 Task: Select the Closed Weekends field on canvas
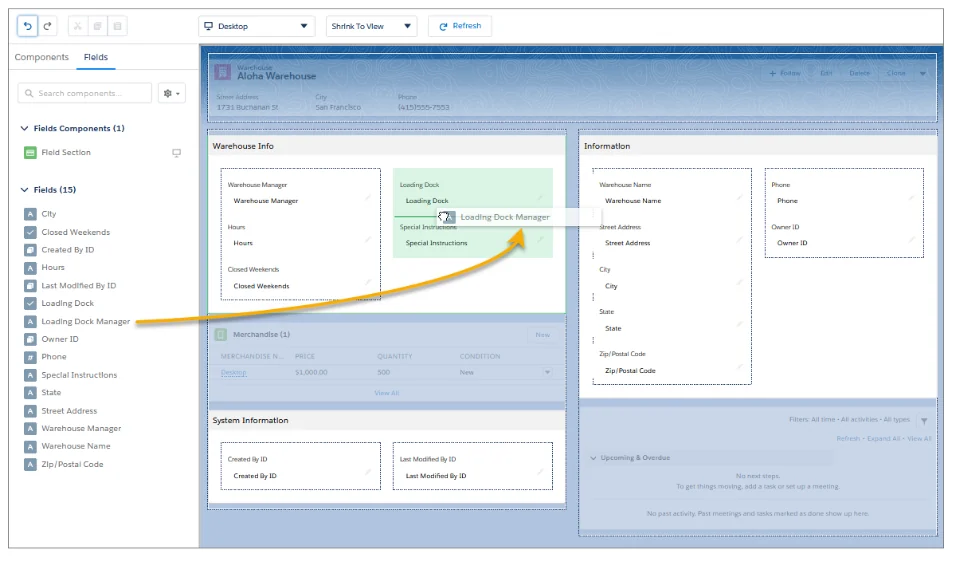tap(299, 278)
